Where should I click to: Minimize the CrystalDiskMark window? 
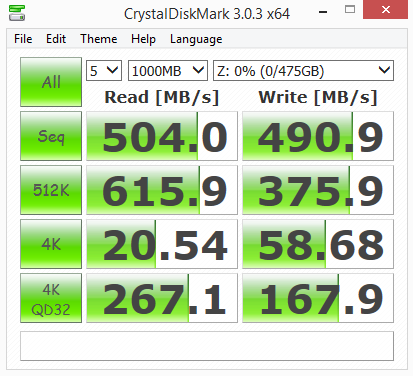coord(323,12)
